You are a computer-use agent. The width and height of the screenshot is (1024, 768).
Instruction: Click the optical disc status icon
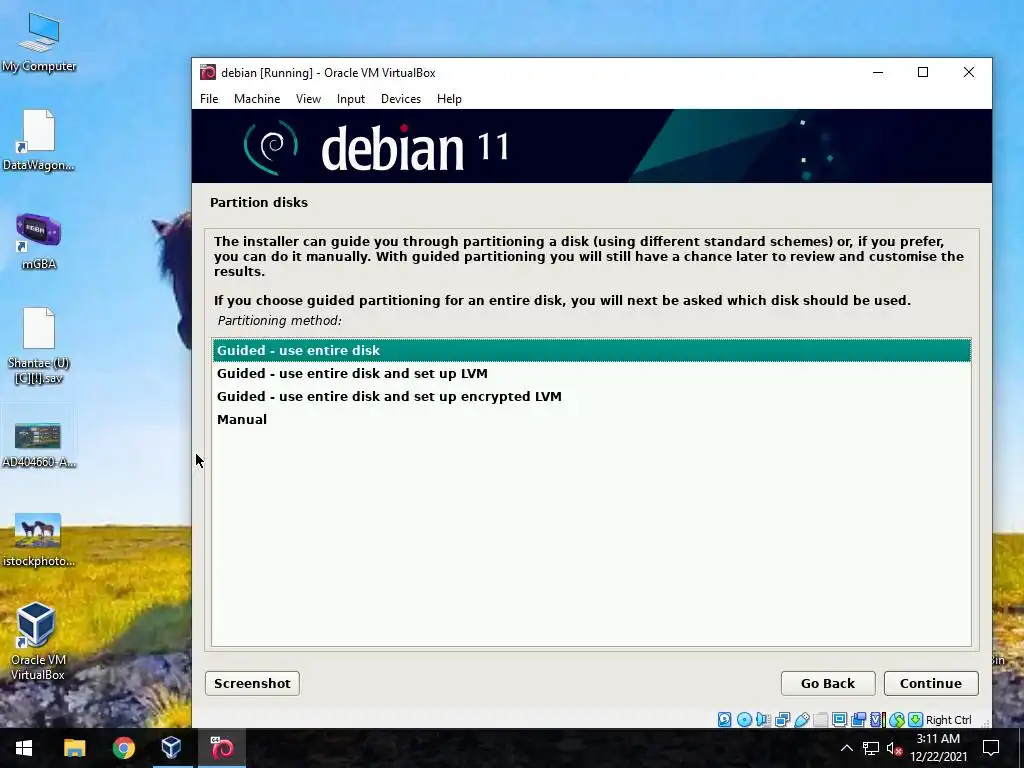(x=744, y=720)
